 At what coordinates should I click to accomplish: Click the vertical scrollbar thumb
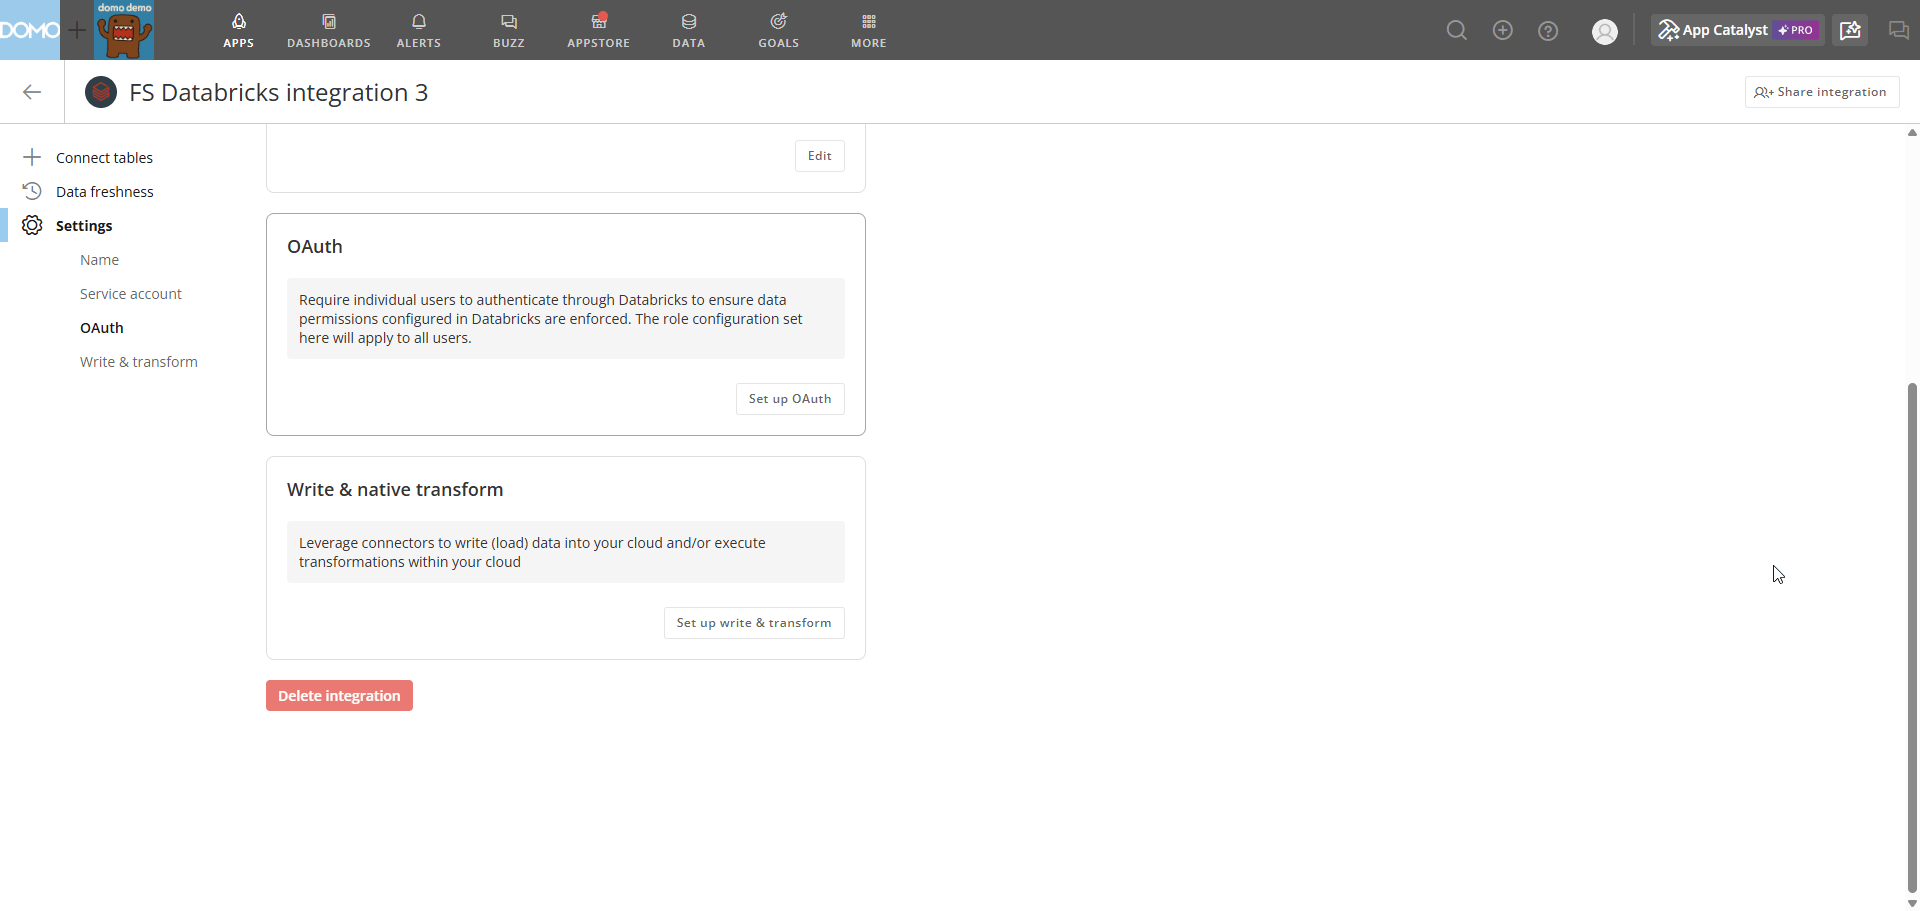(x=1912, y=638)
